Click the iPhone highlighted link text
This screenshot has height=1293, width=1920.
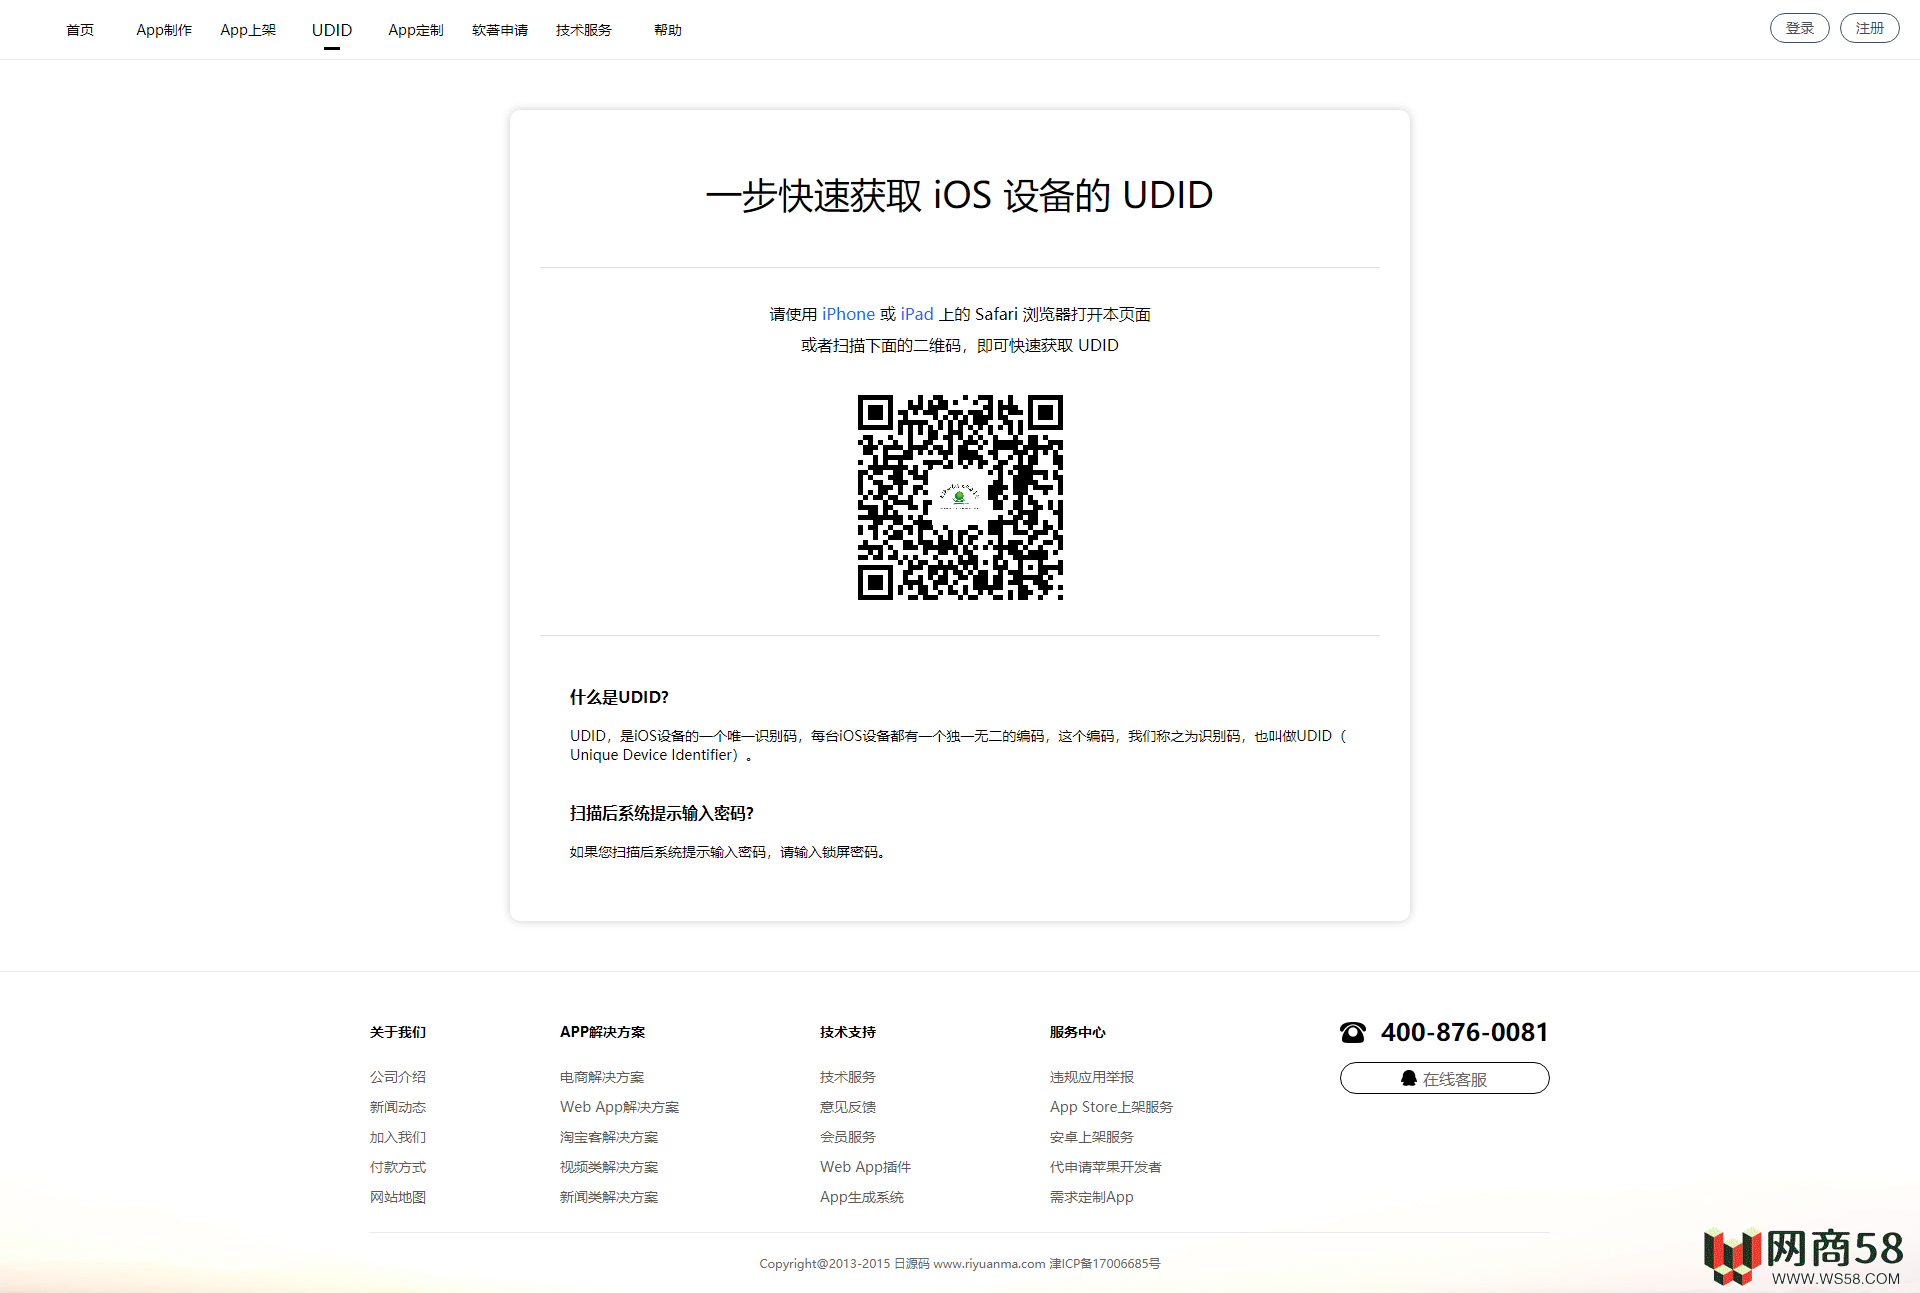848,314
